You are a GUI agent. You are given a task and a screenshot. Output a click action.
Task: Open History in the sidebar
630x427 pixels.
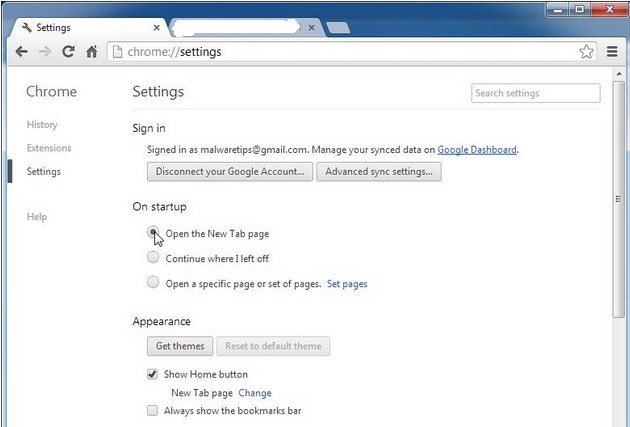42,125
